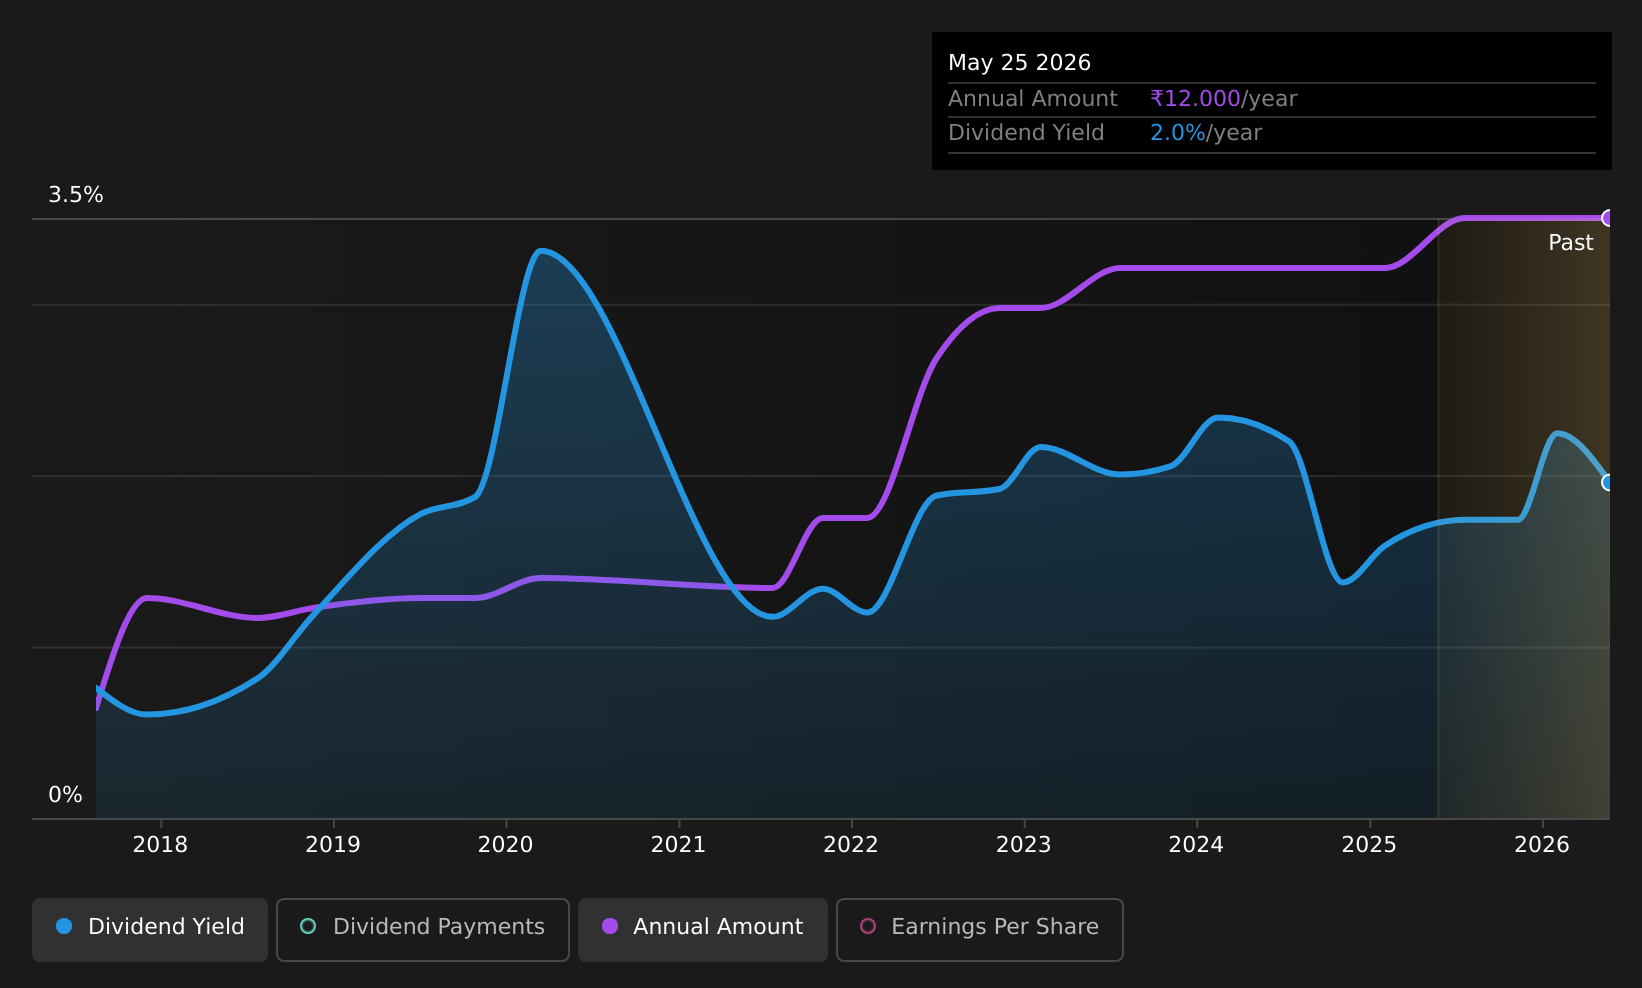
Task: Click the 0% y-axis label
Action: coord(66,795)
